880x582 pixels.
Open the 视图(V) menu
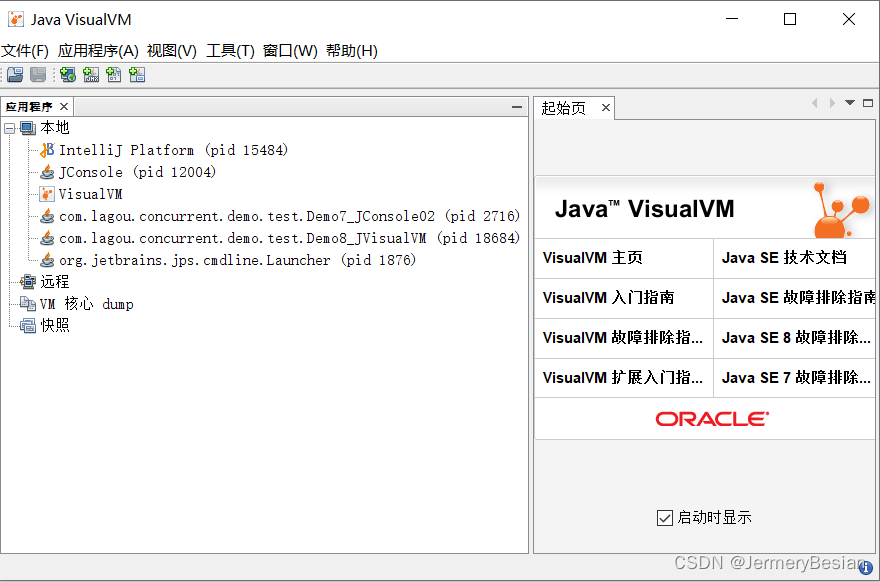(x=172, y=51)
